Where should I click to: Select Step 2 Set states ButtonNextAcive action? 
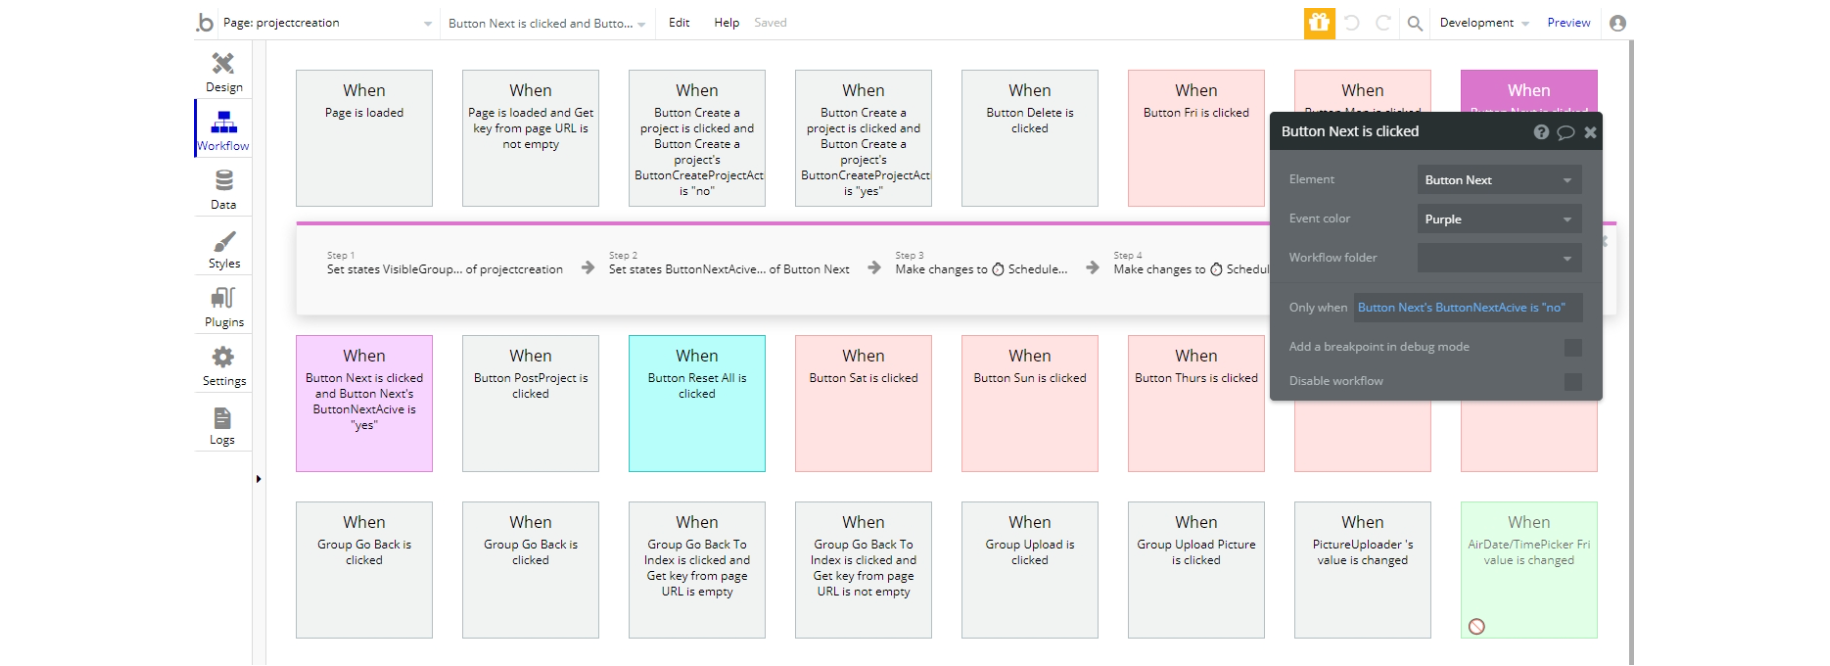pyautogui.click(x=728, y=264)
